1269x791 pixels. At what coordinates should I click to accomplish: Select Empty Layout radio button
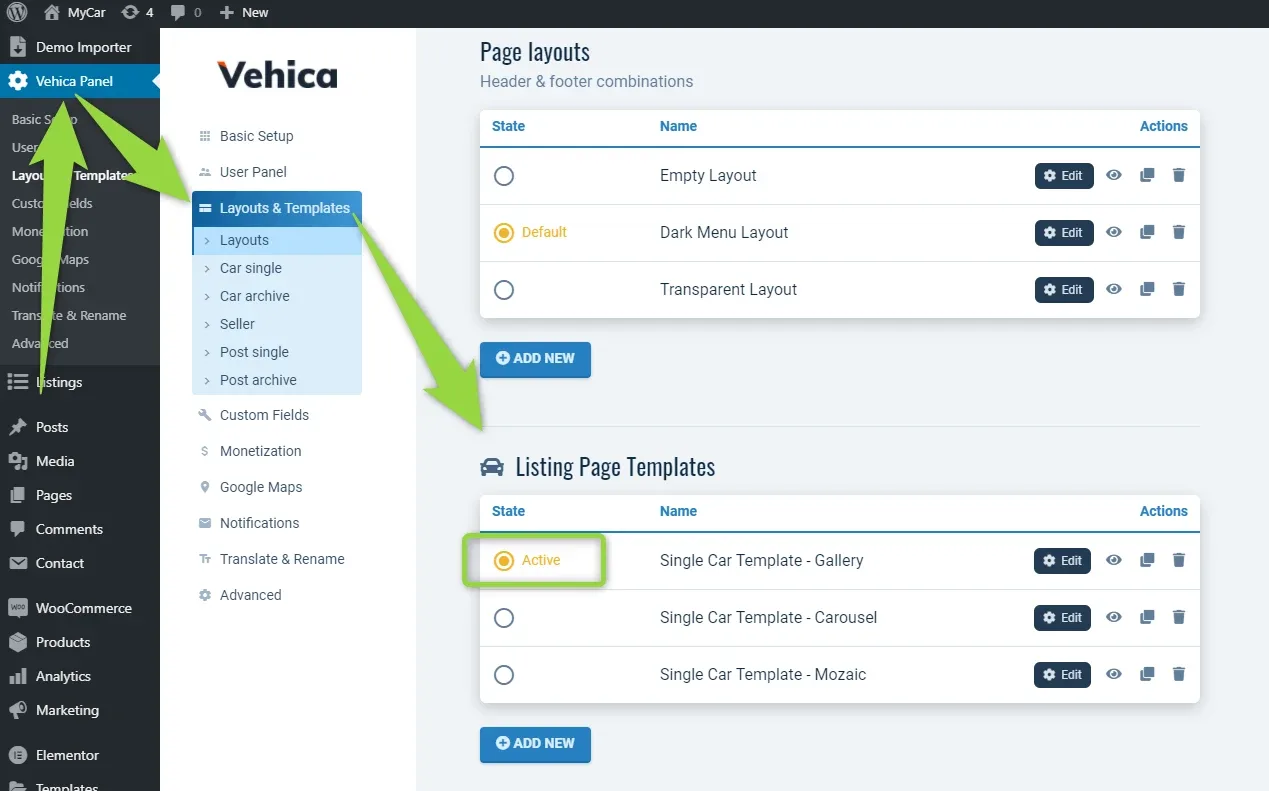tap(504, 176)
